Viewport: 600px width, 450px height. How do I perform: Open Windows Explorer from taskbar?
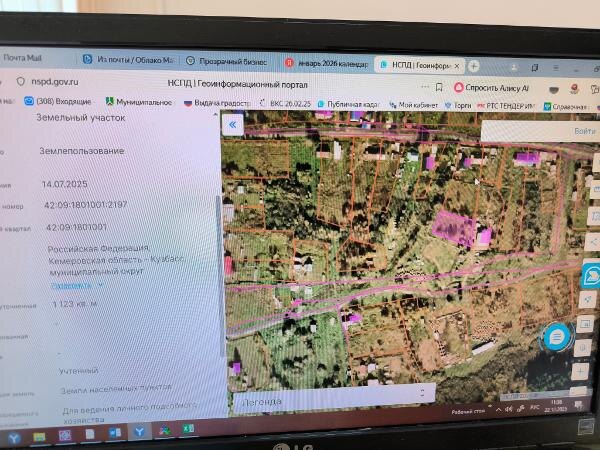[x=39, y=437]
